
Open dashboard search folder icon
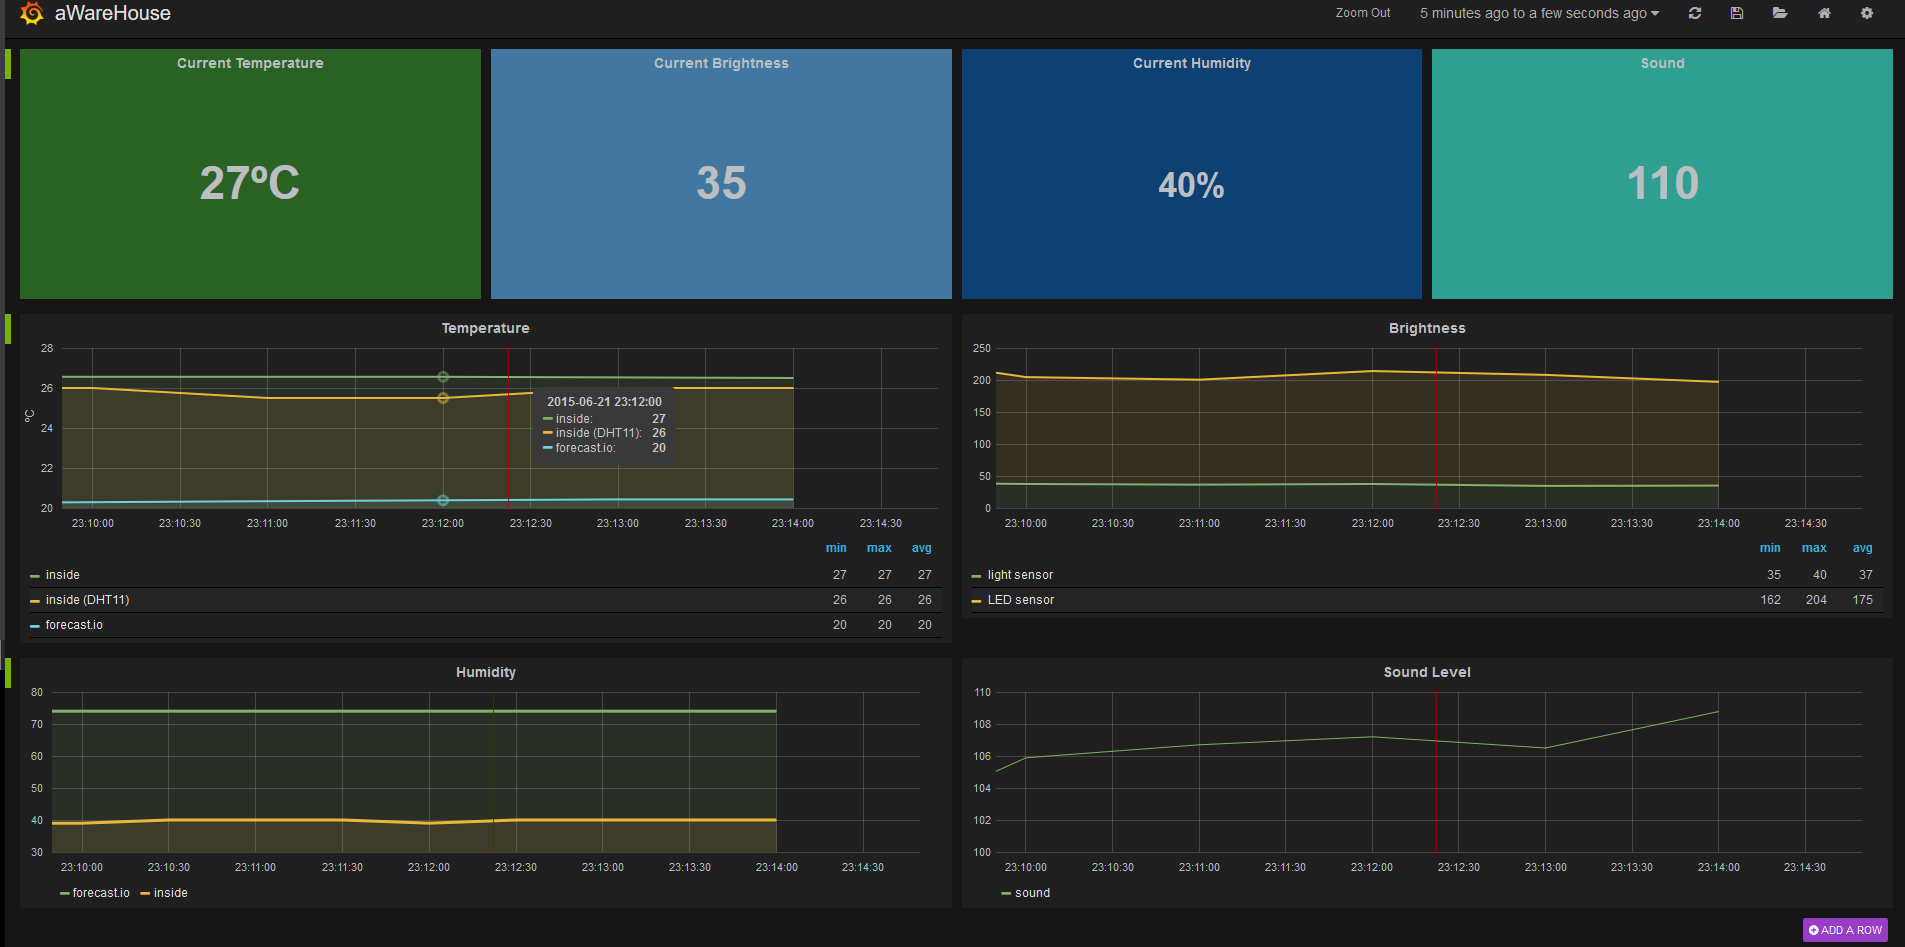(1780, 13)
